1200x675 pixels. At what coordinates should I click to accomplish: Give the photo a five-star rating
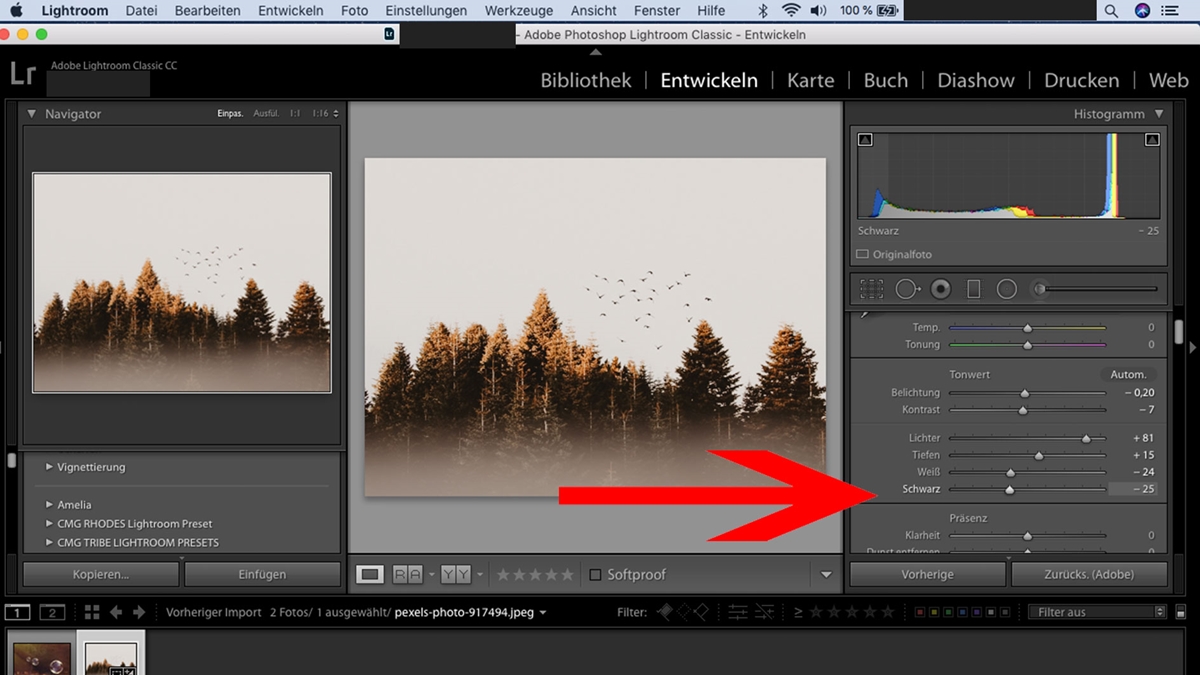tap(567, 574)
